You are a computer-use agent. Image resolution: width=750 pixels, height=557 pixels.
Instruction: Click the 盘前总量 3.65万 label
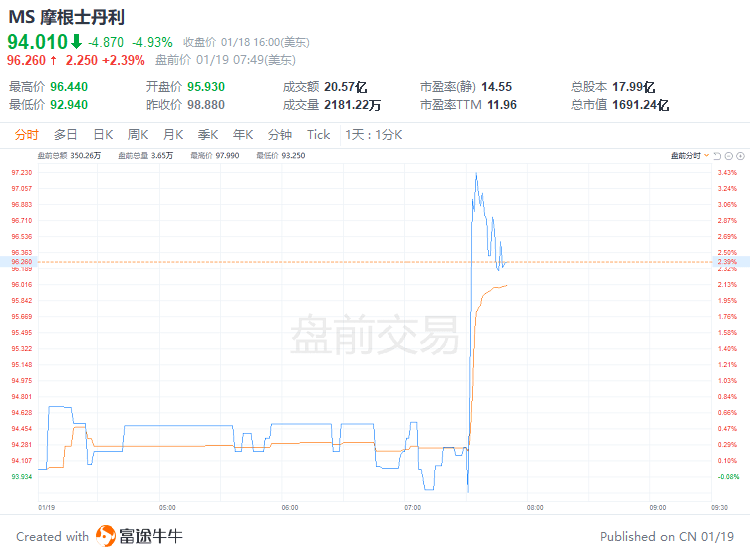pyautogui.click(x=145, y=155)
